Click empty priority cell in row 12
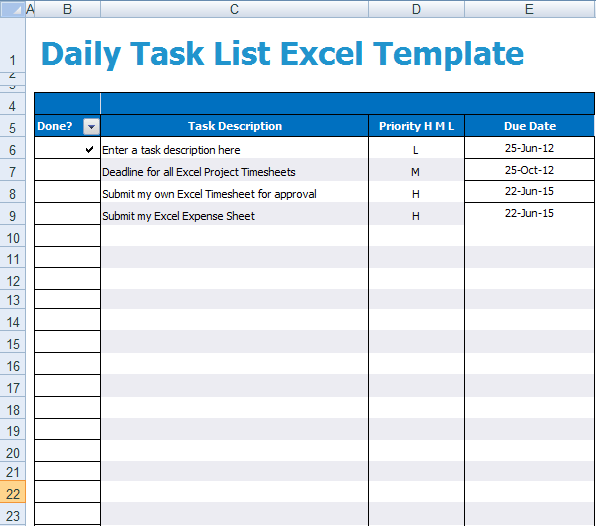This screenshot has width=598, height=526. coord(416,278)
